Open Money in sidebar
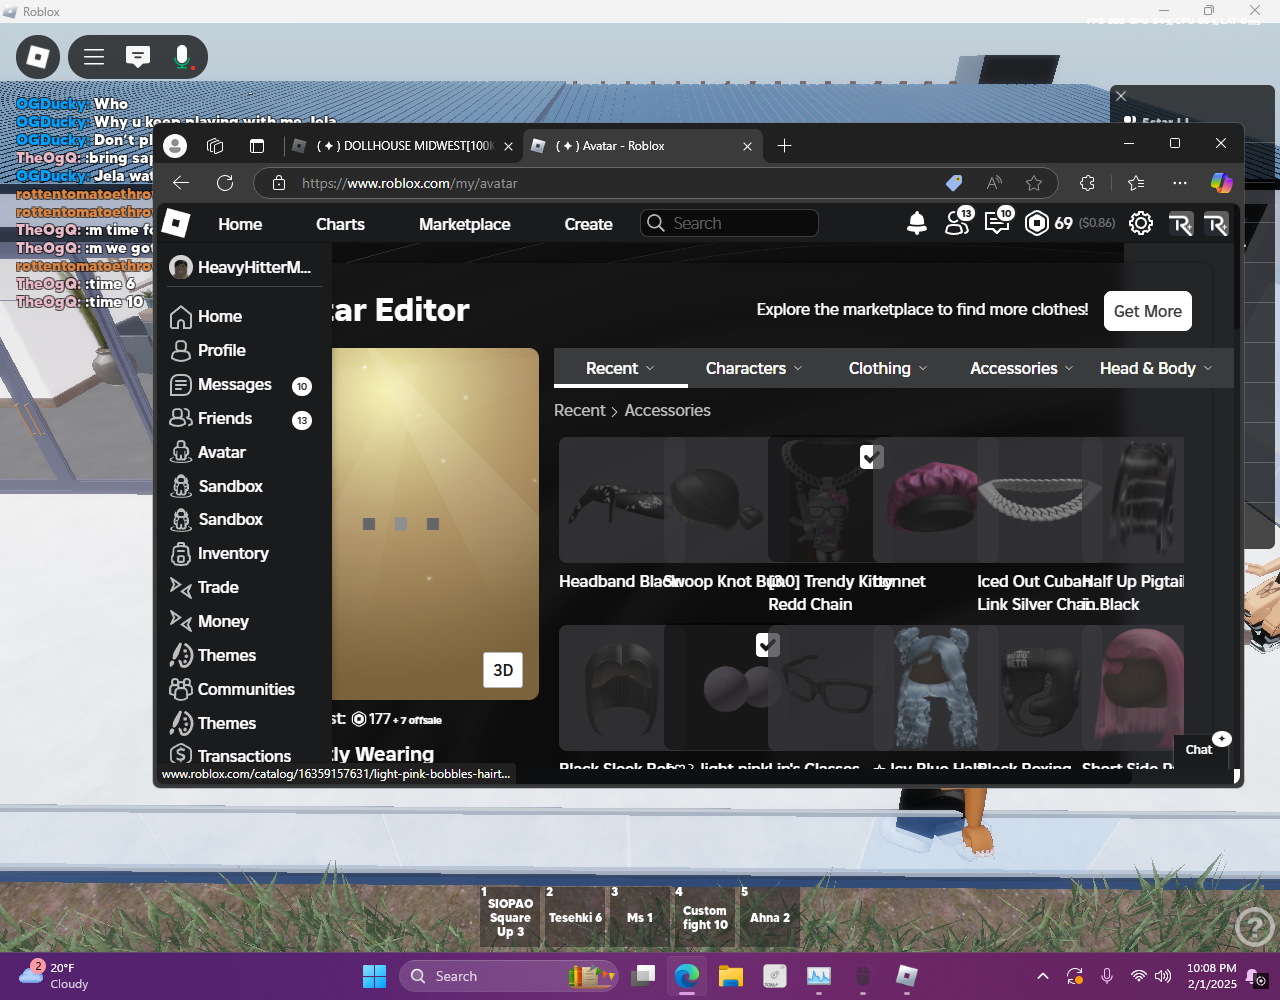The image size is (1280, 1000). click(x=210, y=621)
